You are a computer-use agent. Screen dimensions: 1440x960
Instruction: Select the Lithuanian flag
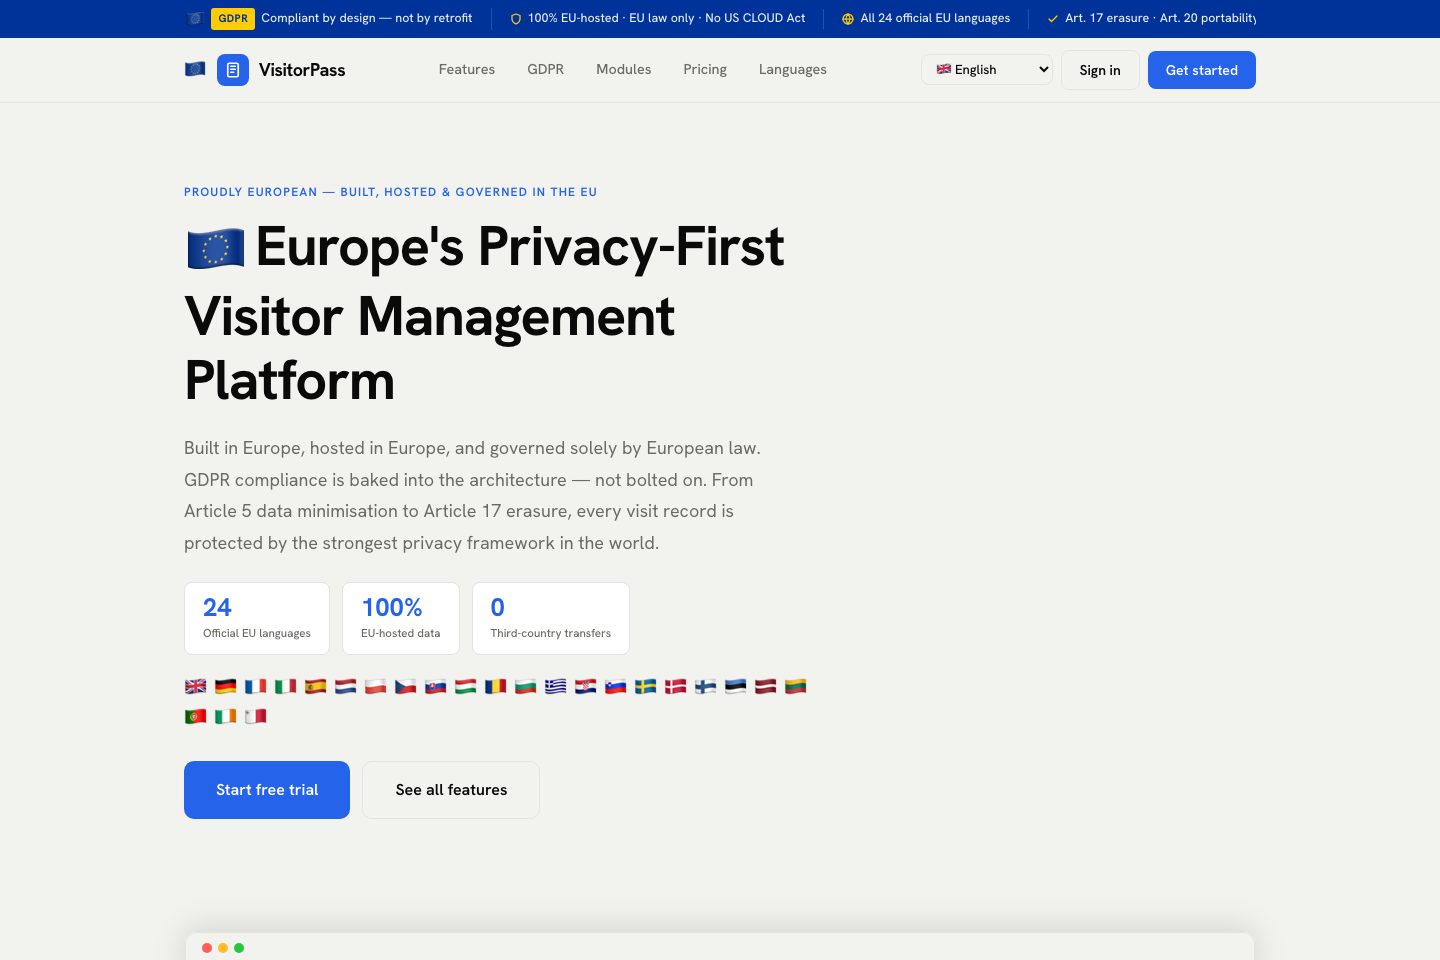[x=796, y=686]
